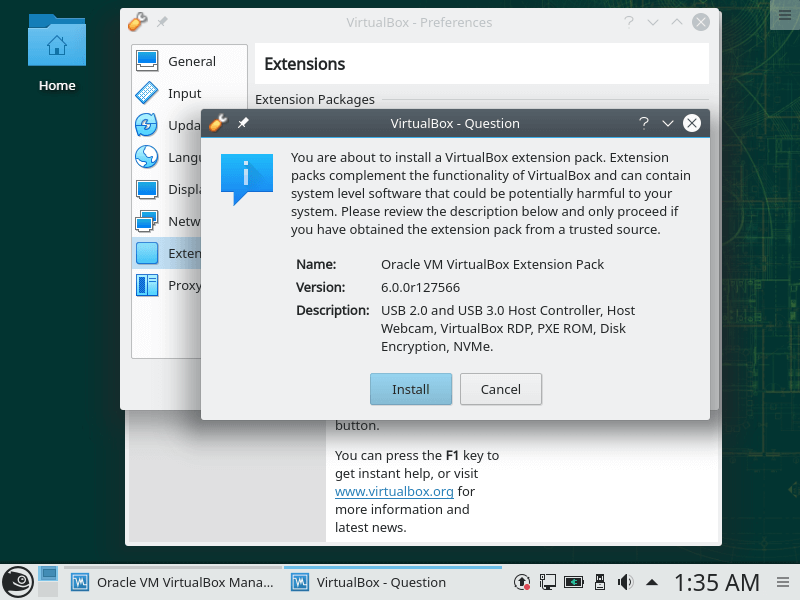Select Input in Preferences sidebar
The height and width of the screenshot is (600, 800).
coord(189,93)
